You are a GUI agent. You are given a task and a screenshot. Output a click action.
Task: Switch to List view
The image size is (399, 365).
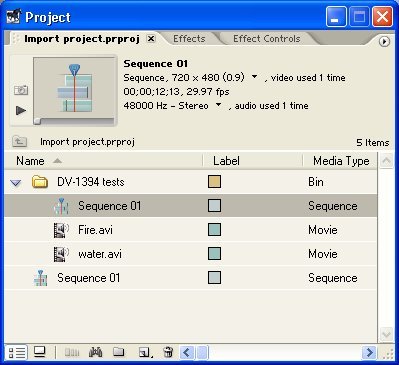click(x=16, y=352)
